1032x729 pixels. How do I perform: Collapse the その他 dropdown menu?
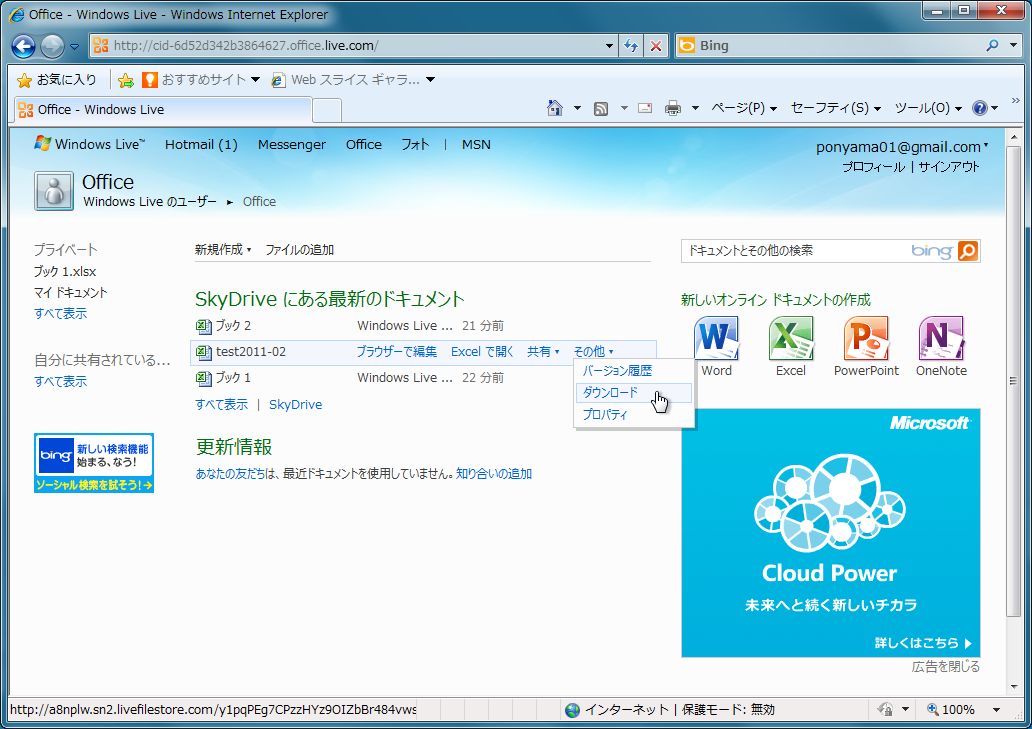[593, 351]
